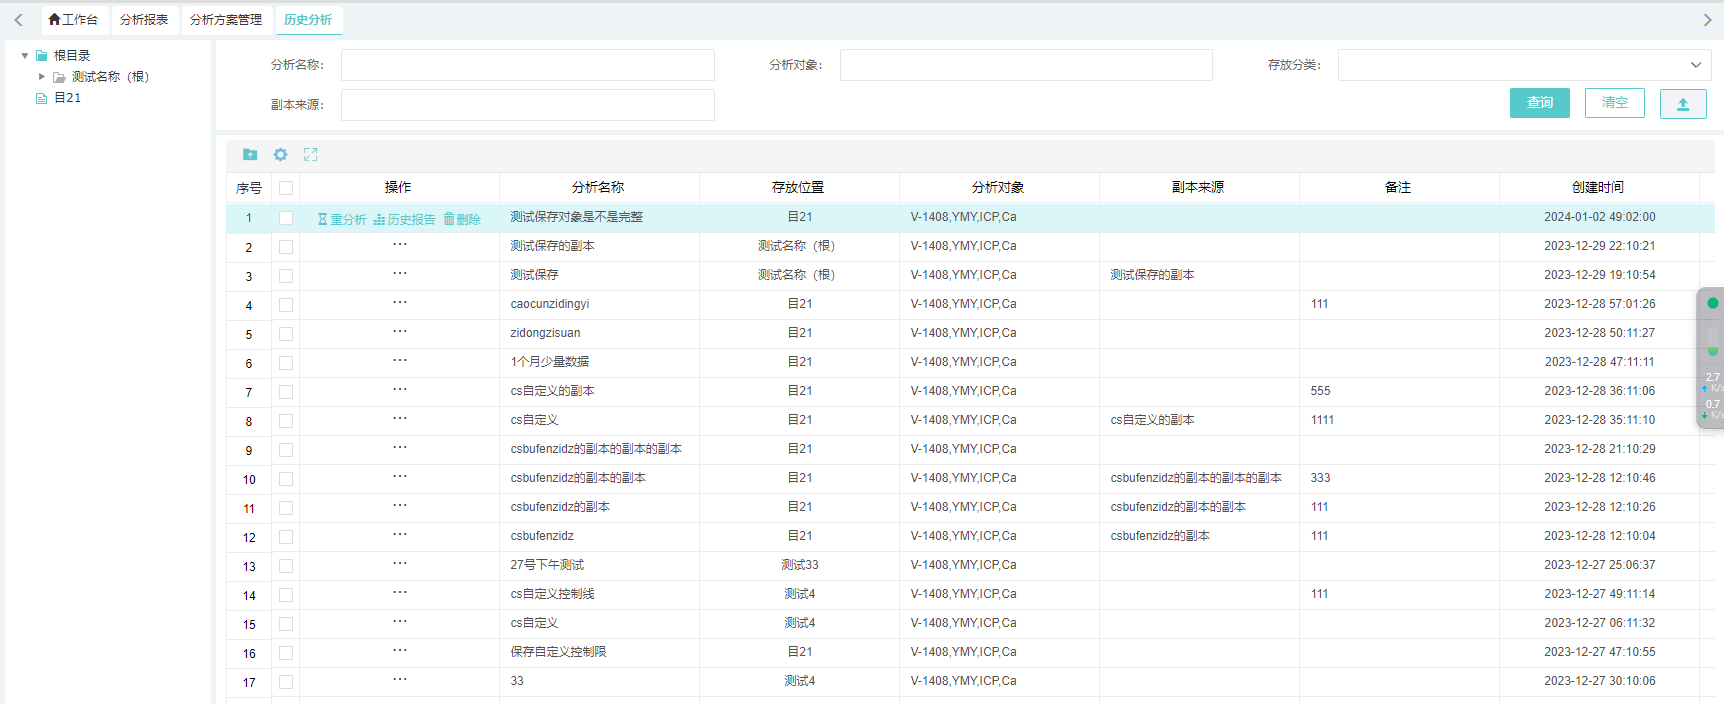Focus the 分析名称 input field

[528, 65]
